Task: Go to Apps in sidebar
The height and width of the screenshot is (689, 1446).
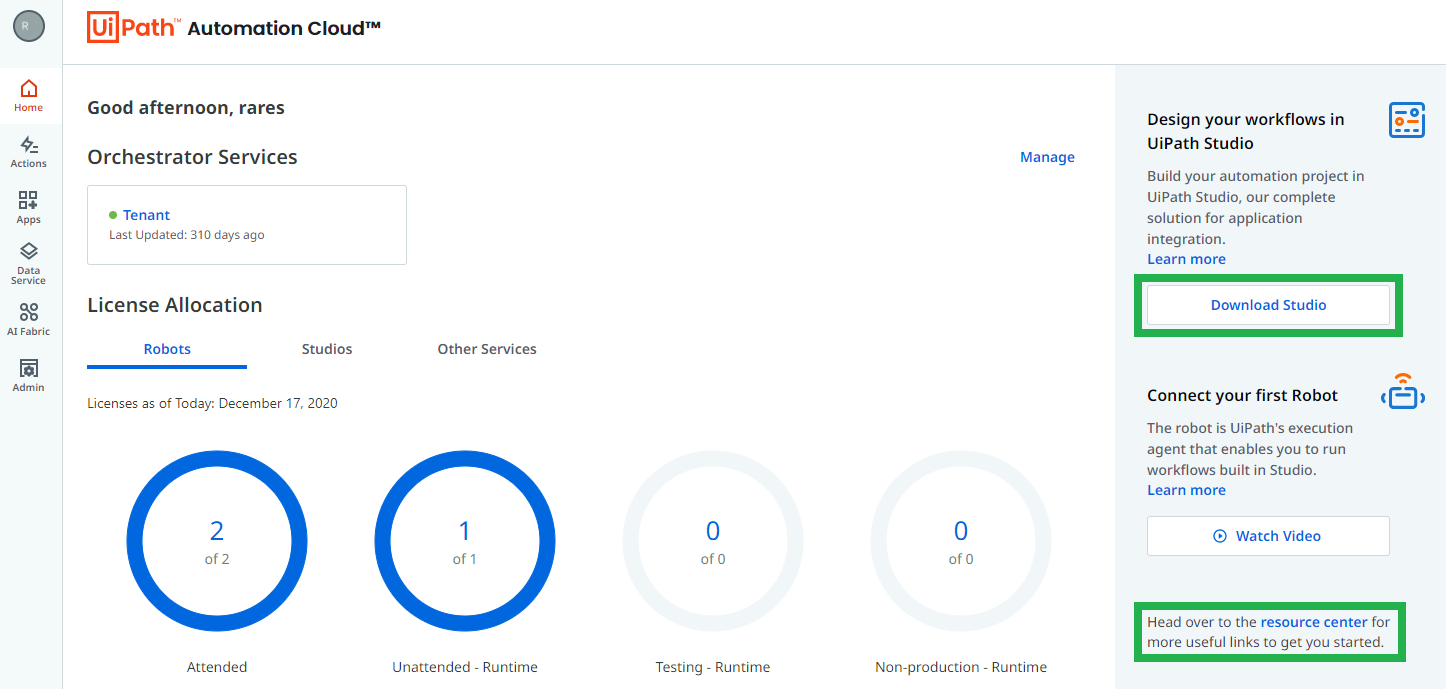Action: coord(29,207)
